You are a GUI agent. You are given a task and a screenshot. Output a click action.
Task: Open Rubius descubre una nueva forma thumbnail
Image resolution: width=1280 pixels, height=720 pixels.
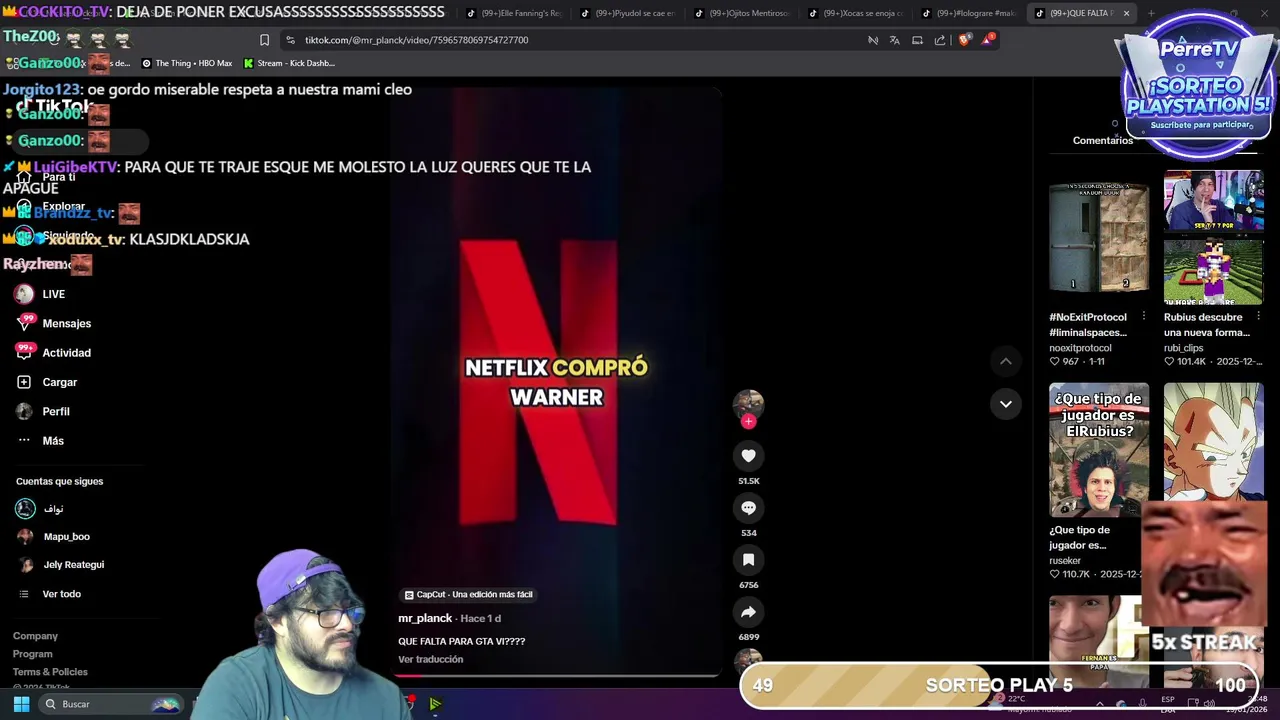tap(1213, 238)
